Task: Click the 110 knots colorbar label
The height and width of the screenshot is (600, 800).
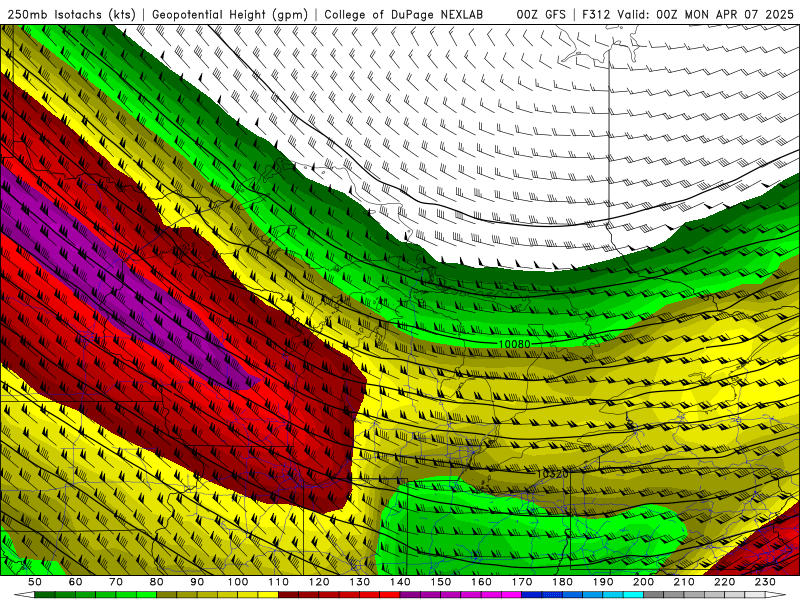Action: point(278,581)
